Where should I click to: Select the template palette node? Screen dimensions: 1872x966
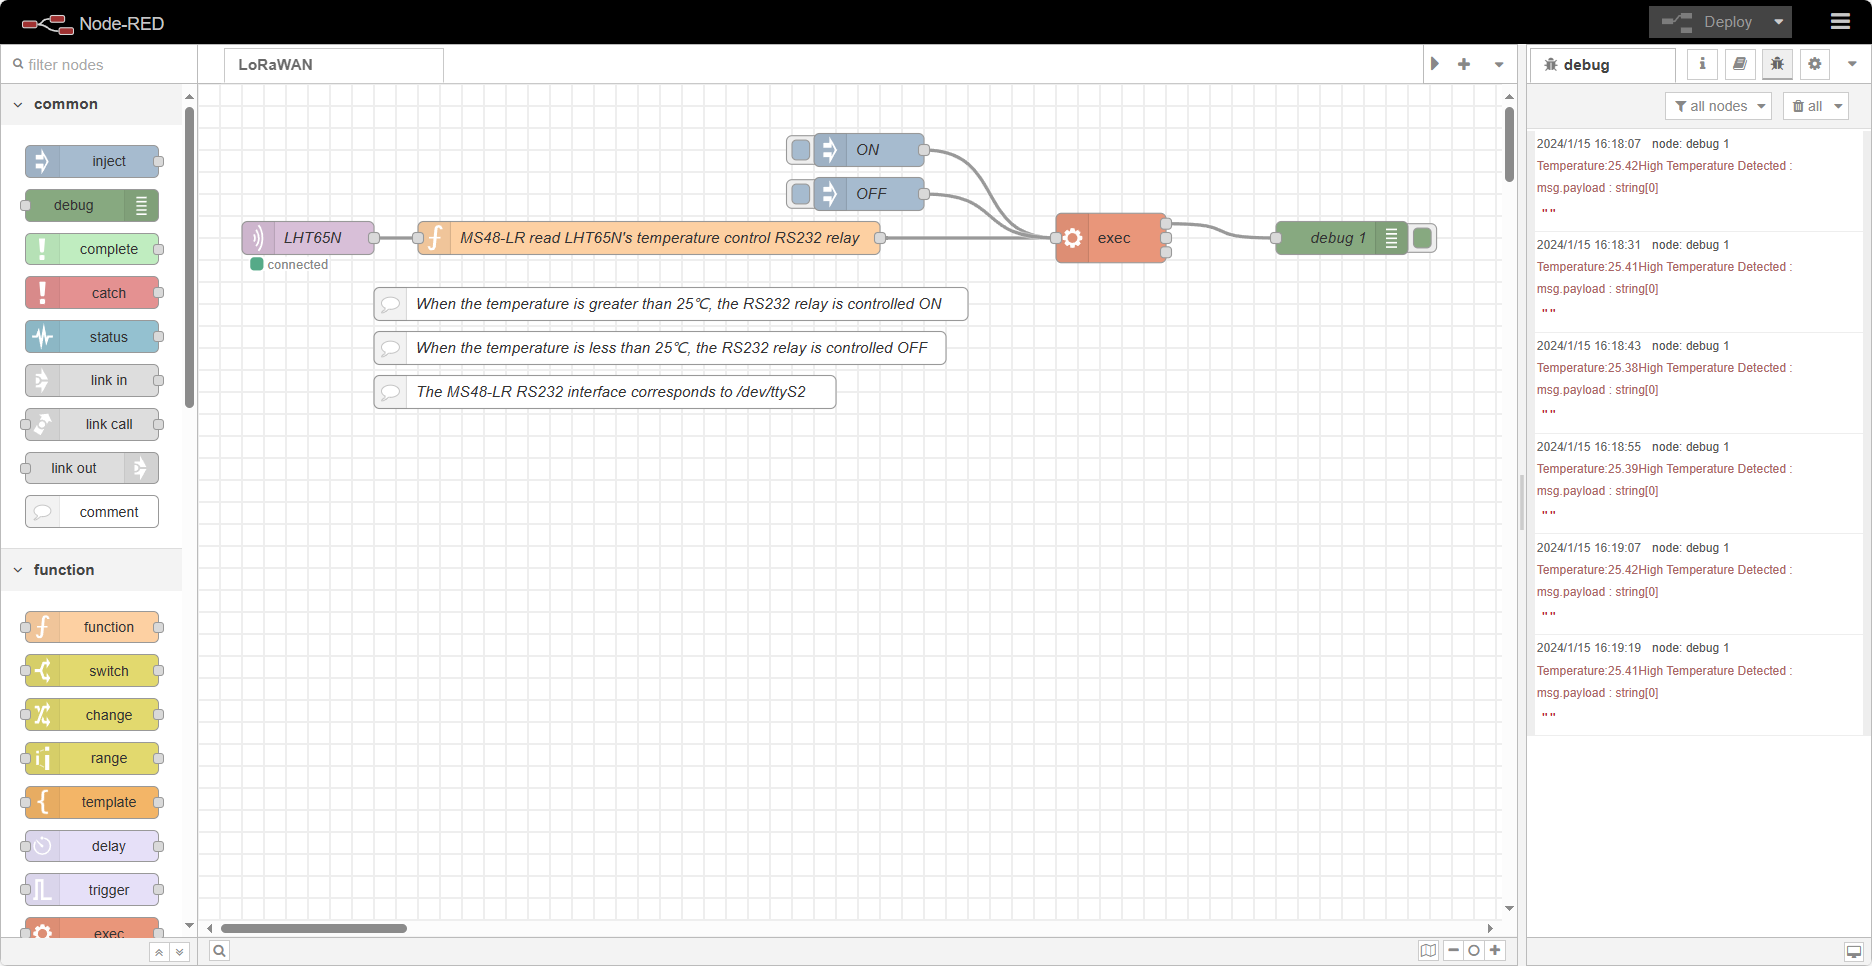(x=92, y=802)
